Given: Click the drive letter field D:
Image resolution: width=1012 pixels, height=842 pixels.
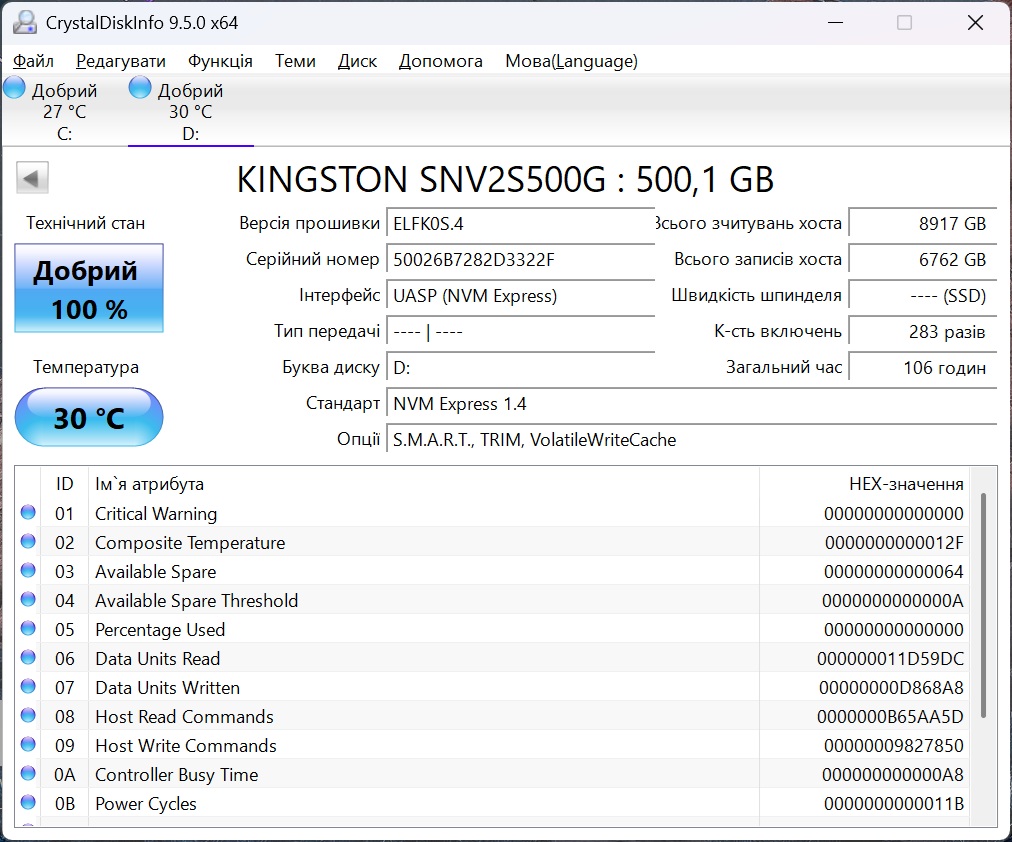Looking at the screenshot, I should point(520,368).
